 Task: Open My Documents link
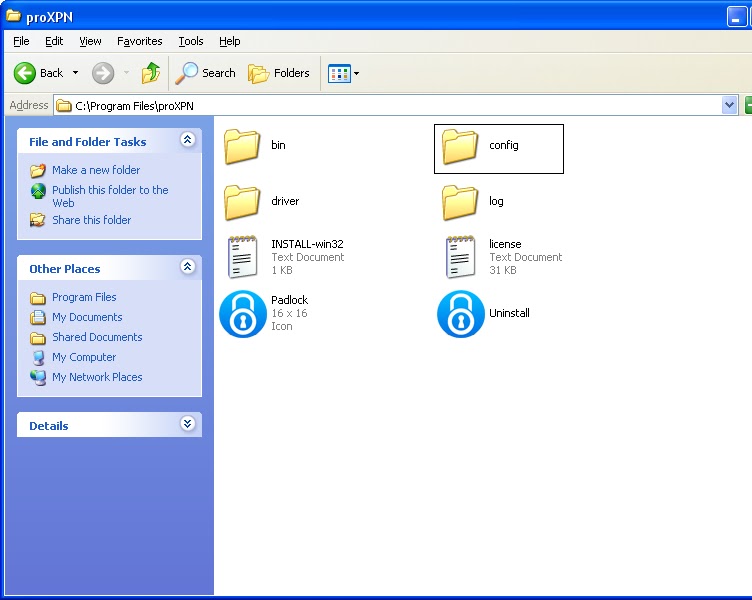(x=87, y=317)
